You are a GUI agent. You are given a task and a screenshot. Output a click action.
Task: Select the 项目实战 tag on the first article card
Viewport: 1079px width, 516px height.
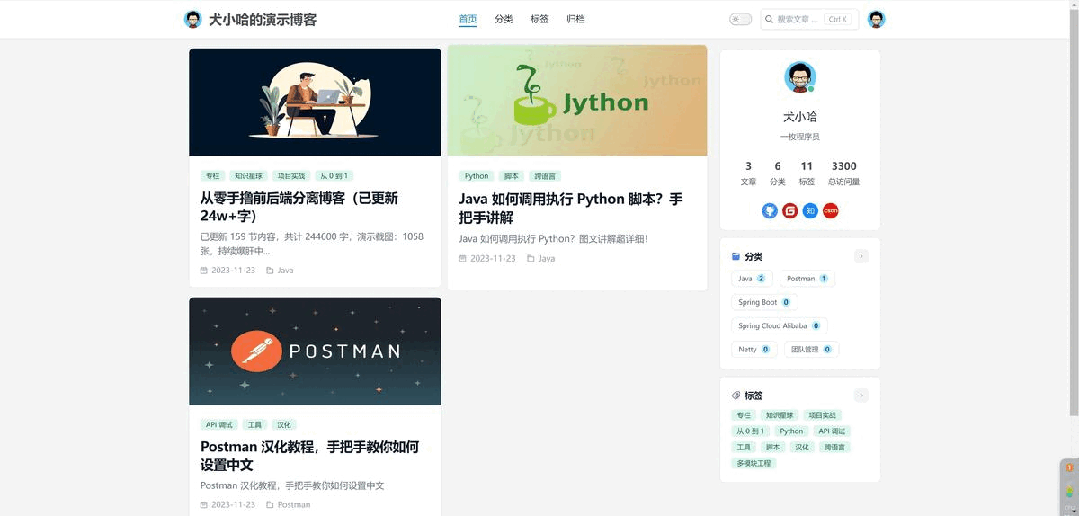click(x=291, y=176)
